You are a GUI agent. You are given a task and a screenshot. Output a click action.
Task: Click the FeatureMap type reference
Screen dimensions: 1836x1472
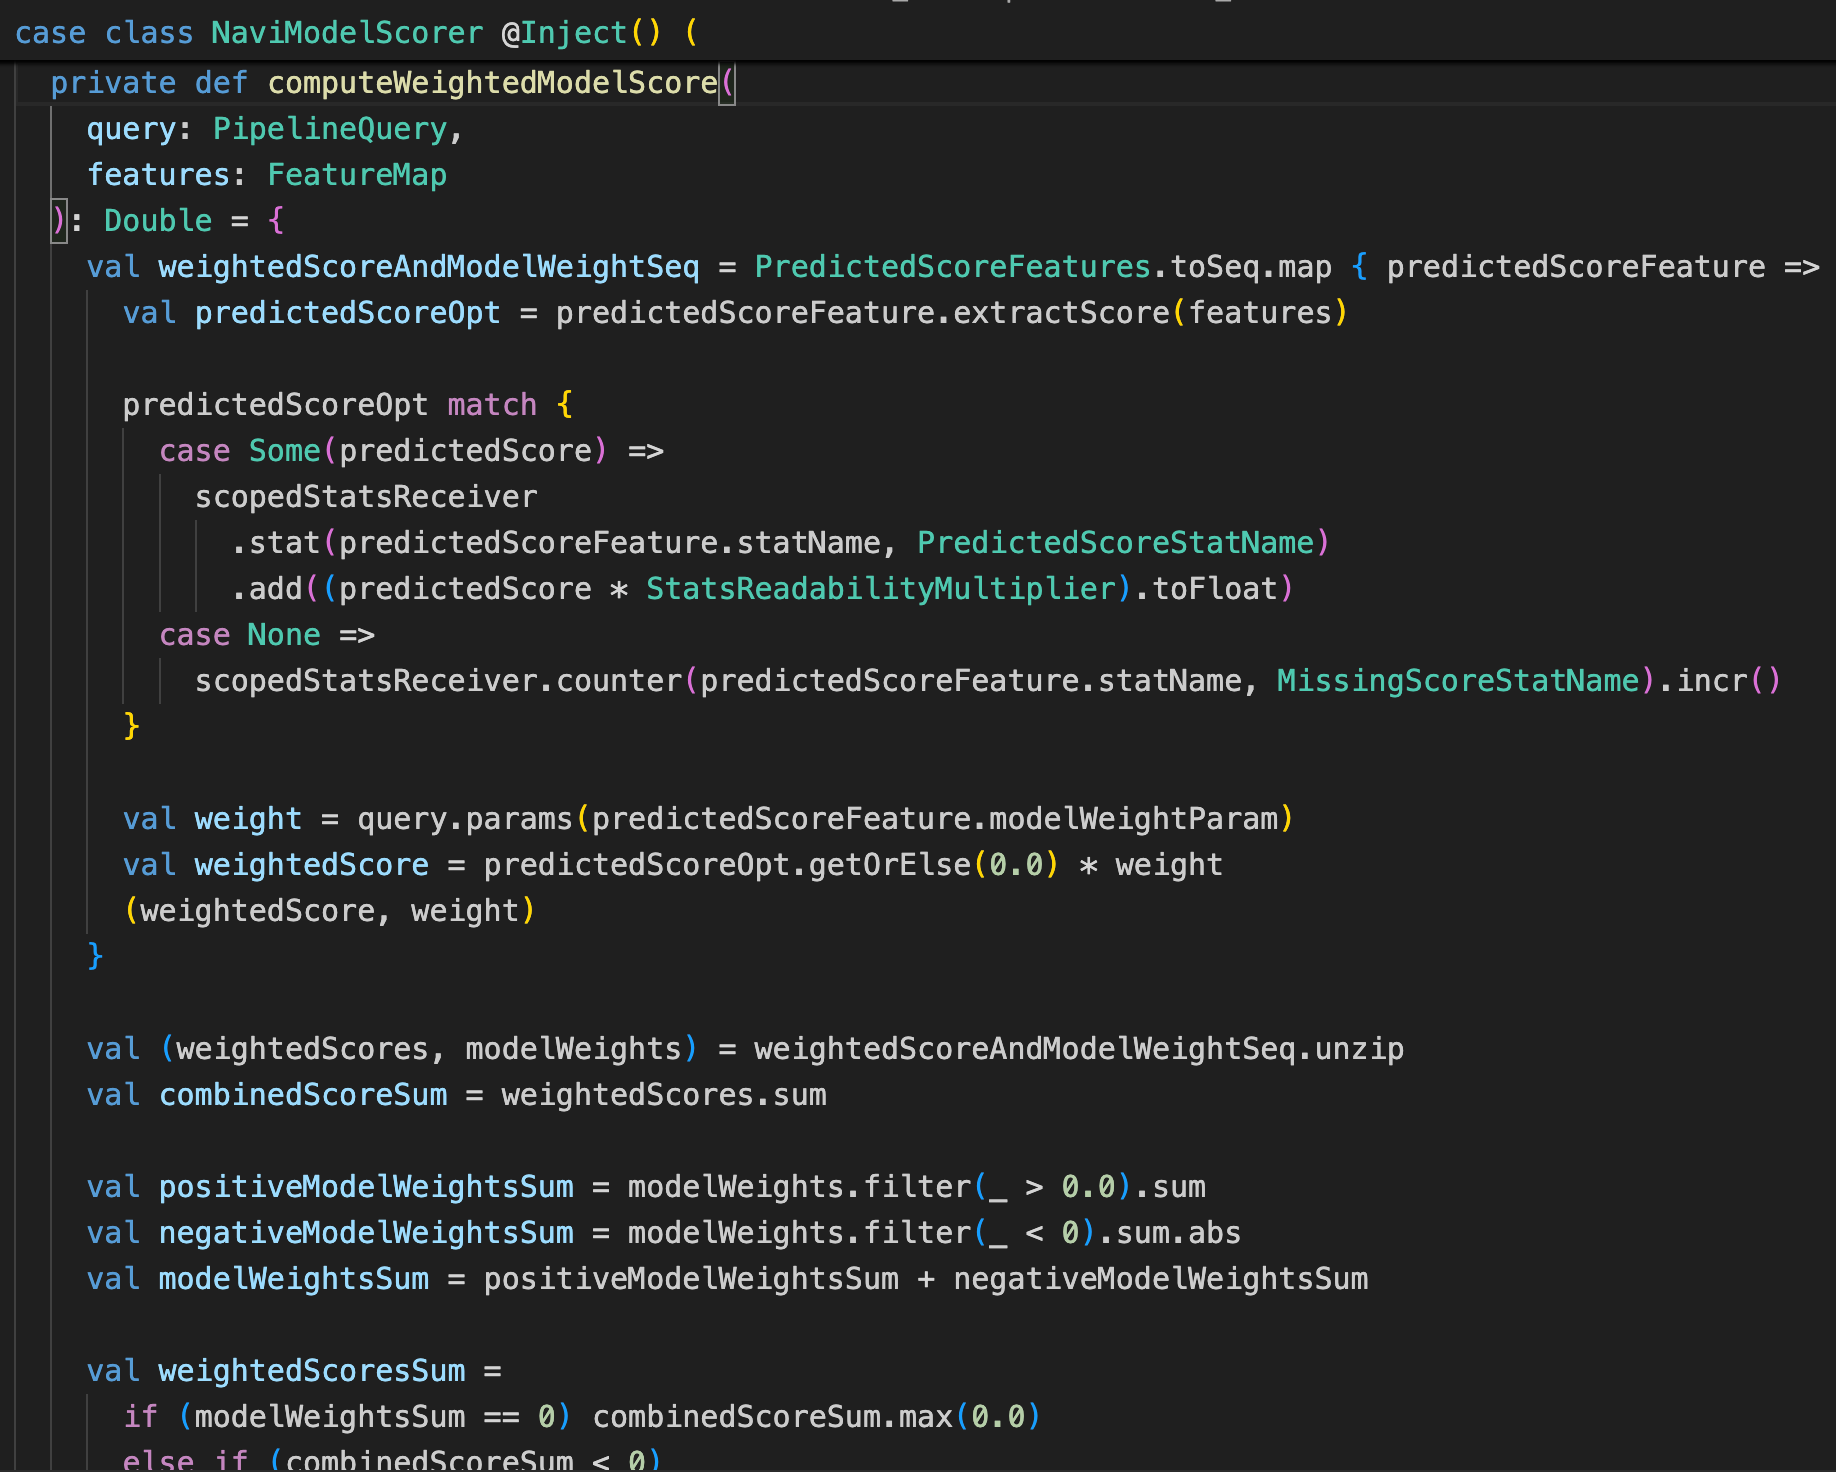(x=357, y=175)
